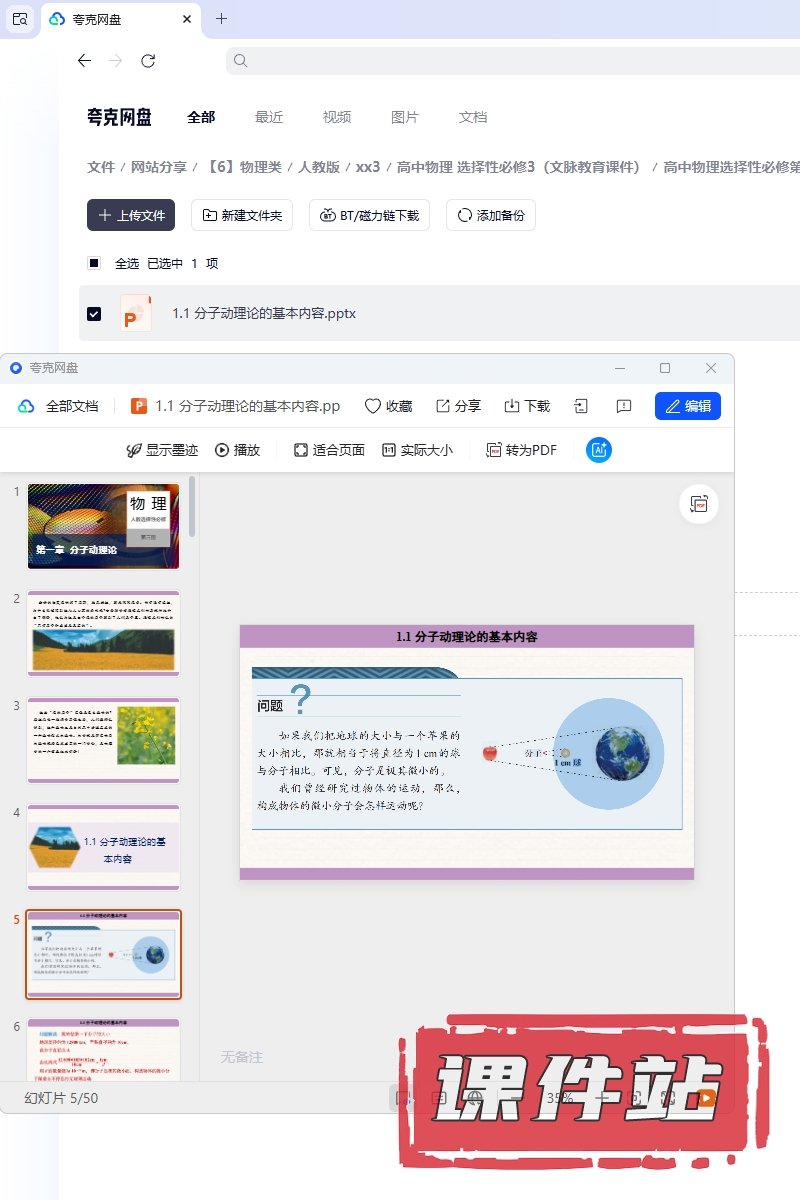This screenshot has width=800, height=1200.
Task: Click the slide thumbnail panel scrollbar
Action: [192, 508]
